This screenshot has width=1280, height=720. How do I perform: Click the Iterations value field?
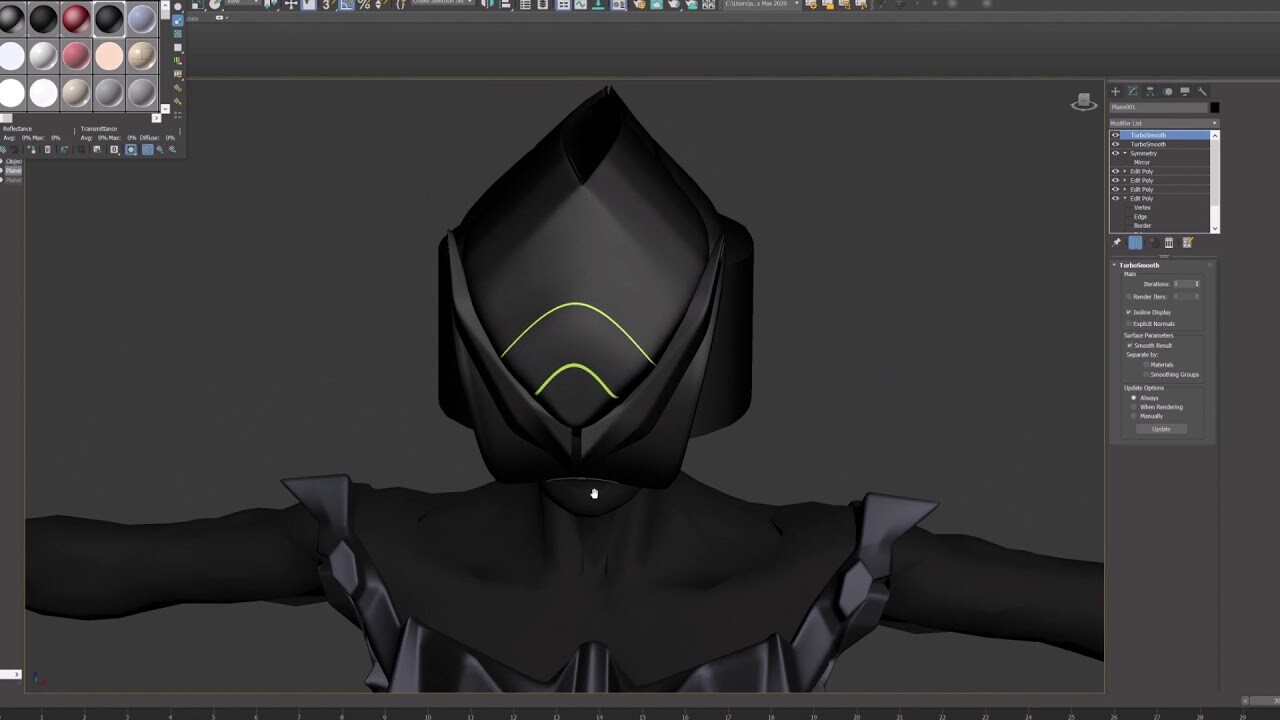[x=1183, y=284]
